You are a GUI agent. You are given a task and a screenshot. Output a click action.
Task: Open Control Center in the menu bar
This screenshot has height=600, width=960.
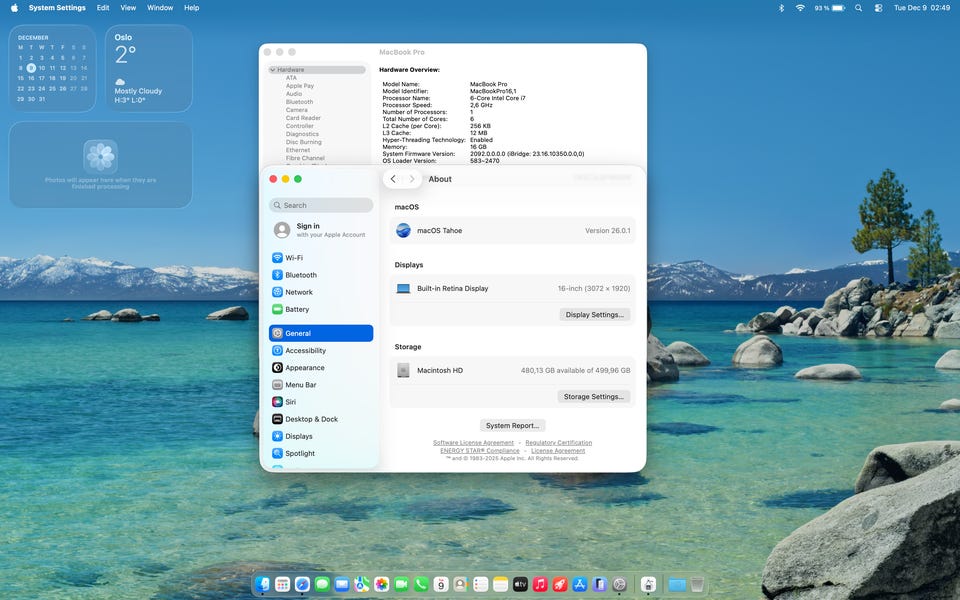[x=878, y=8]
